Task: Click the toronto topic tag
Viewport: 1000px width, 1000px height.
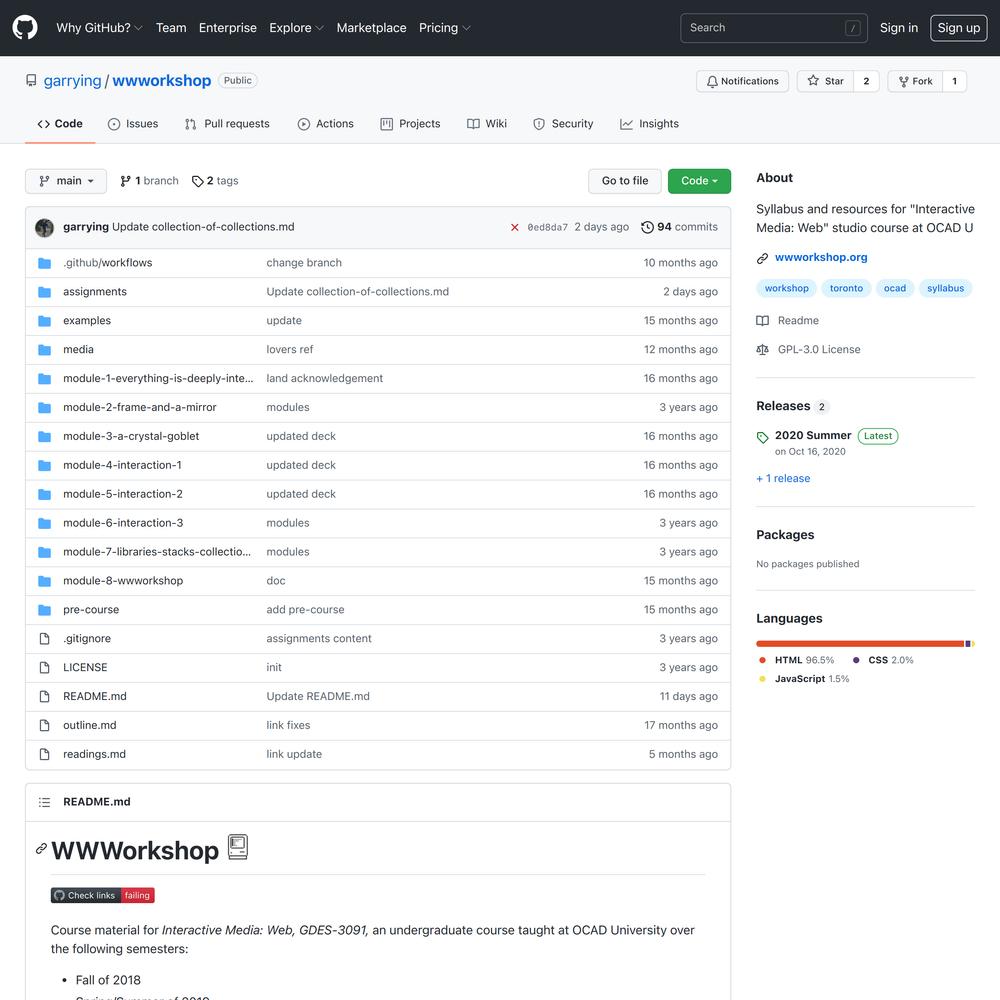Action: 846,288
